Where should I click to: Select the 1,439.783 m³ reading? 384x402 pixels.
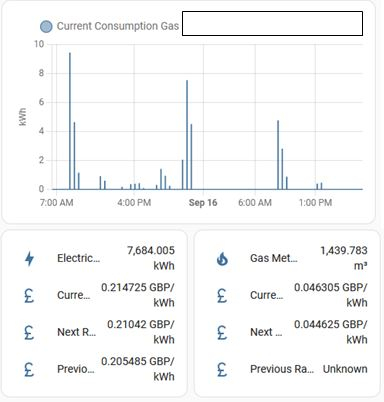tap(344, 258)
